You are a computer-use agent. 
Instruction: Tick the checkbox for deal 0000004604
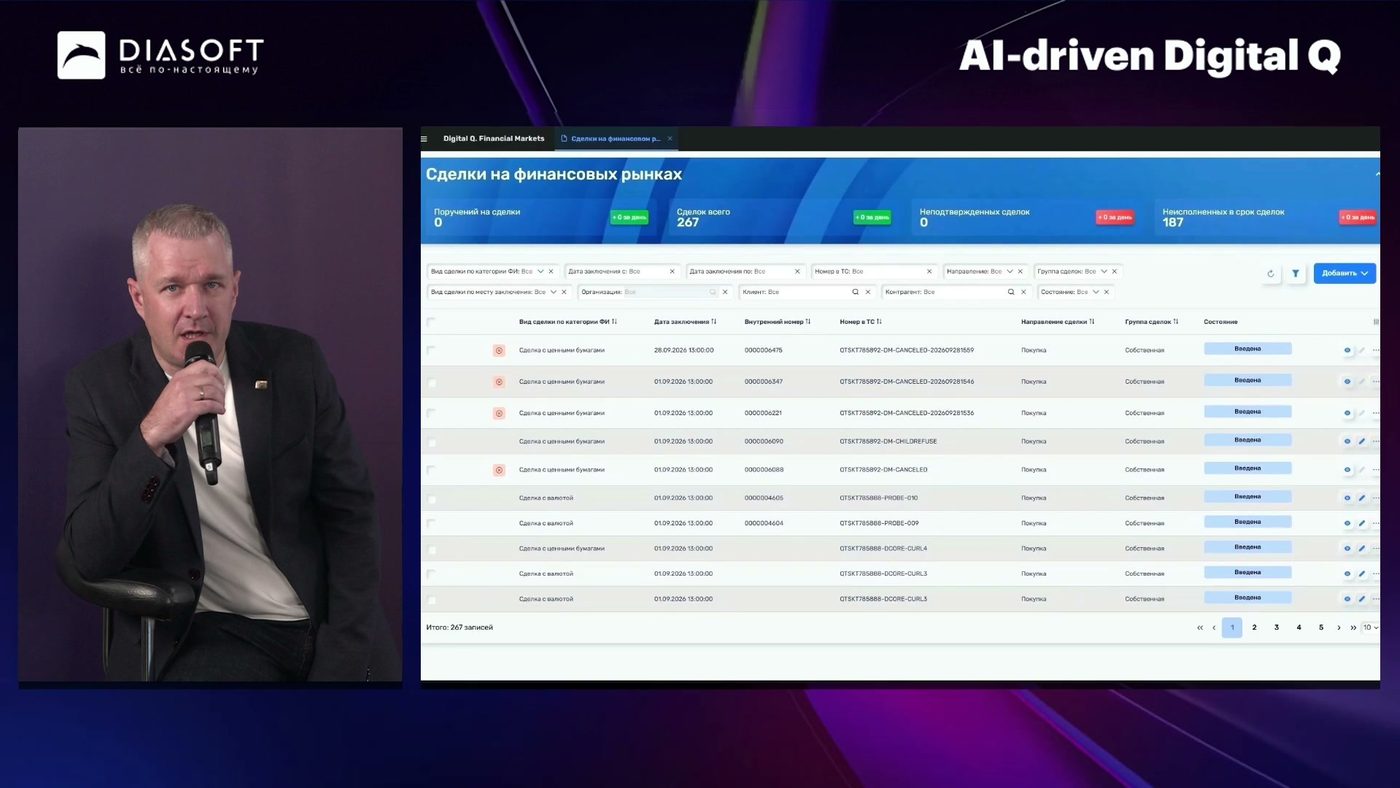431,523
